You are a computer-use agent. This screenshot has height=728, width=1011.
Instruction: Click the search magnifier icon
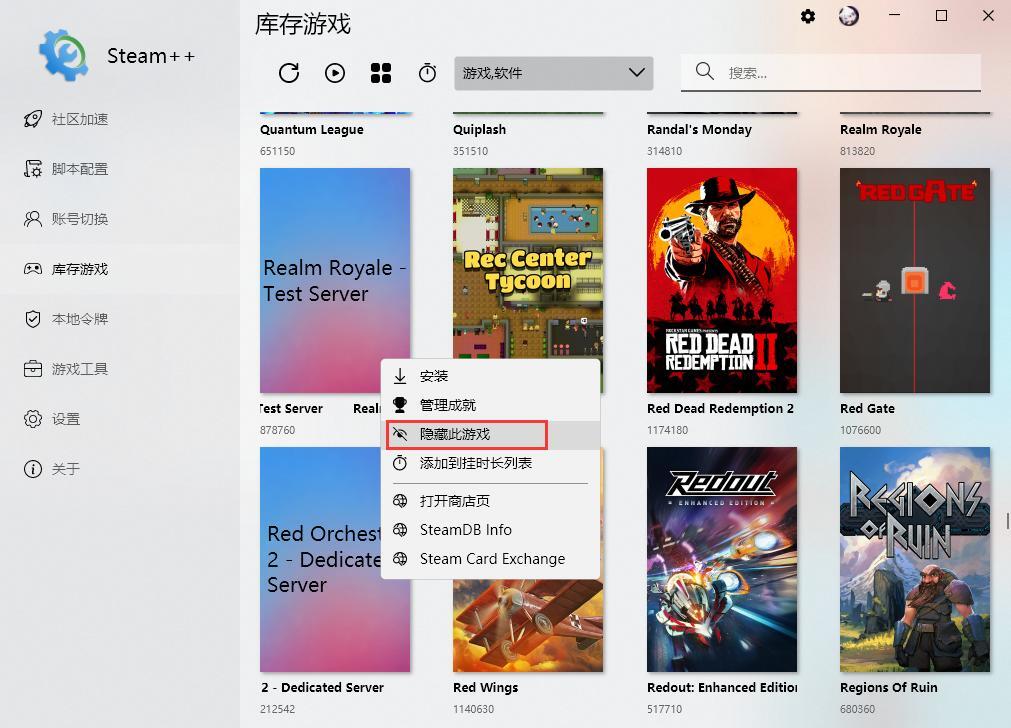click(705, 71)
